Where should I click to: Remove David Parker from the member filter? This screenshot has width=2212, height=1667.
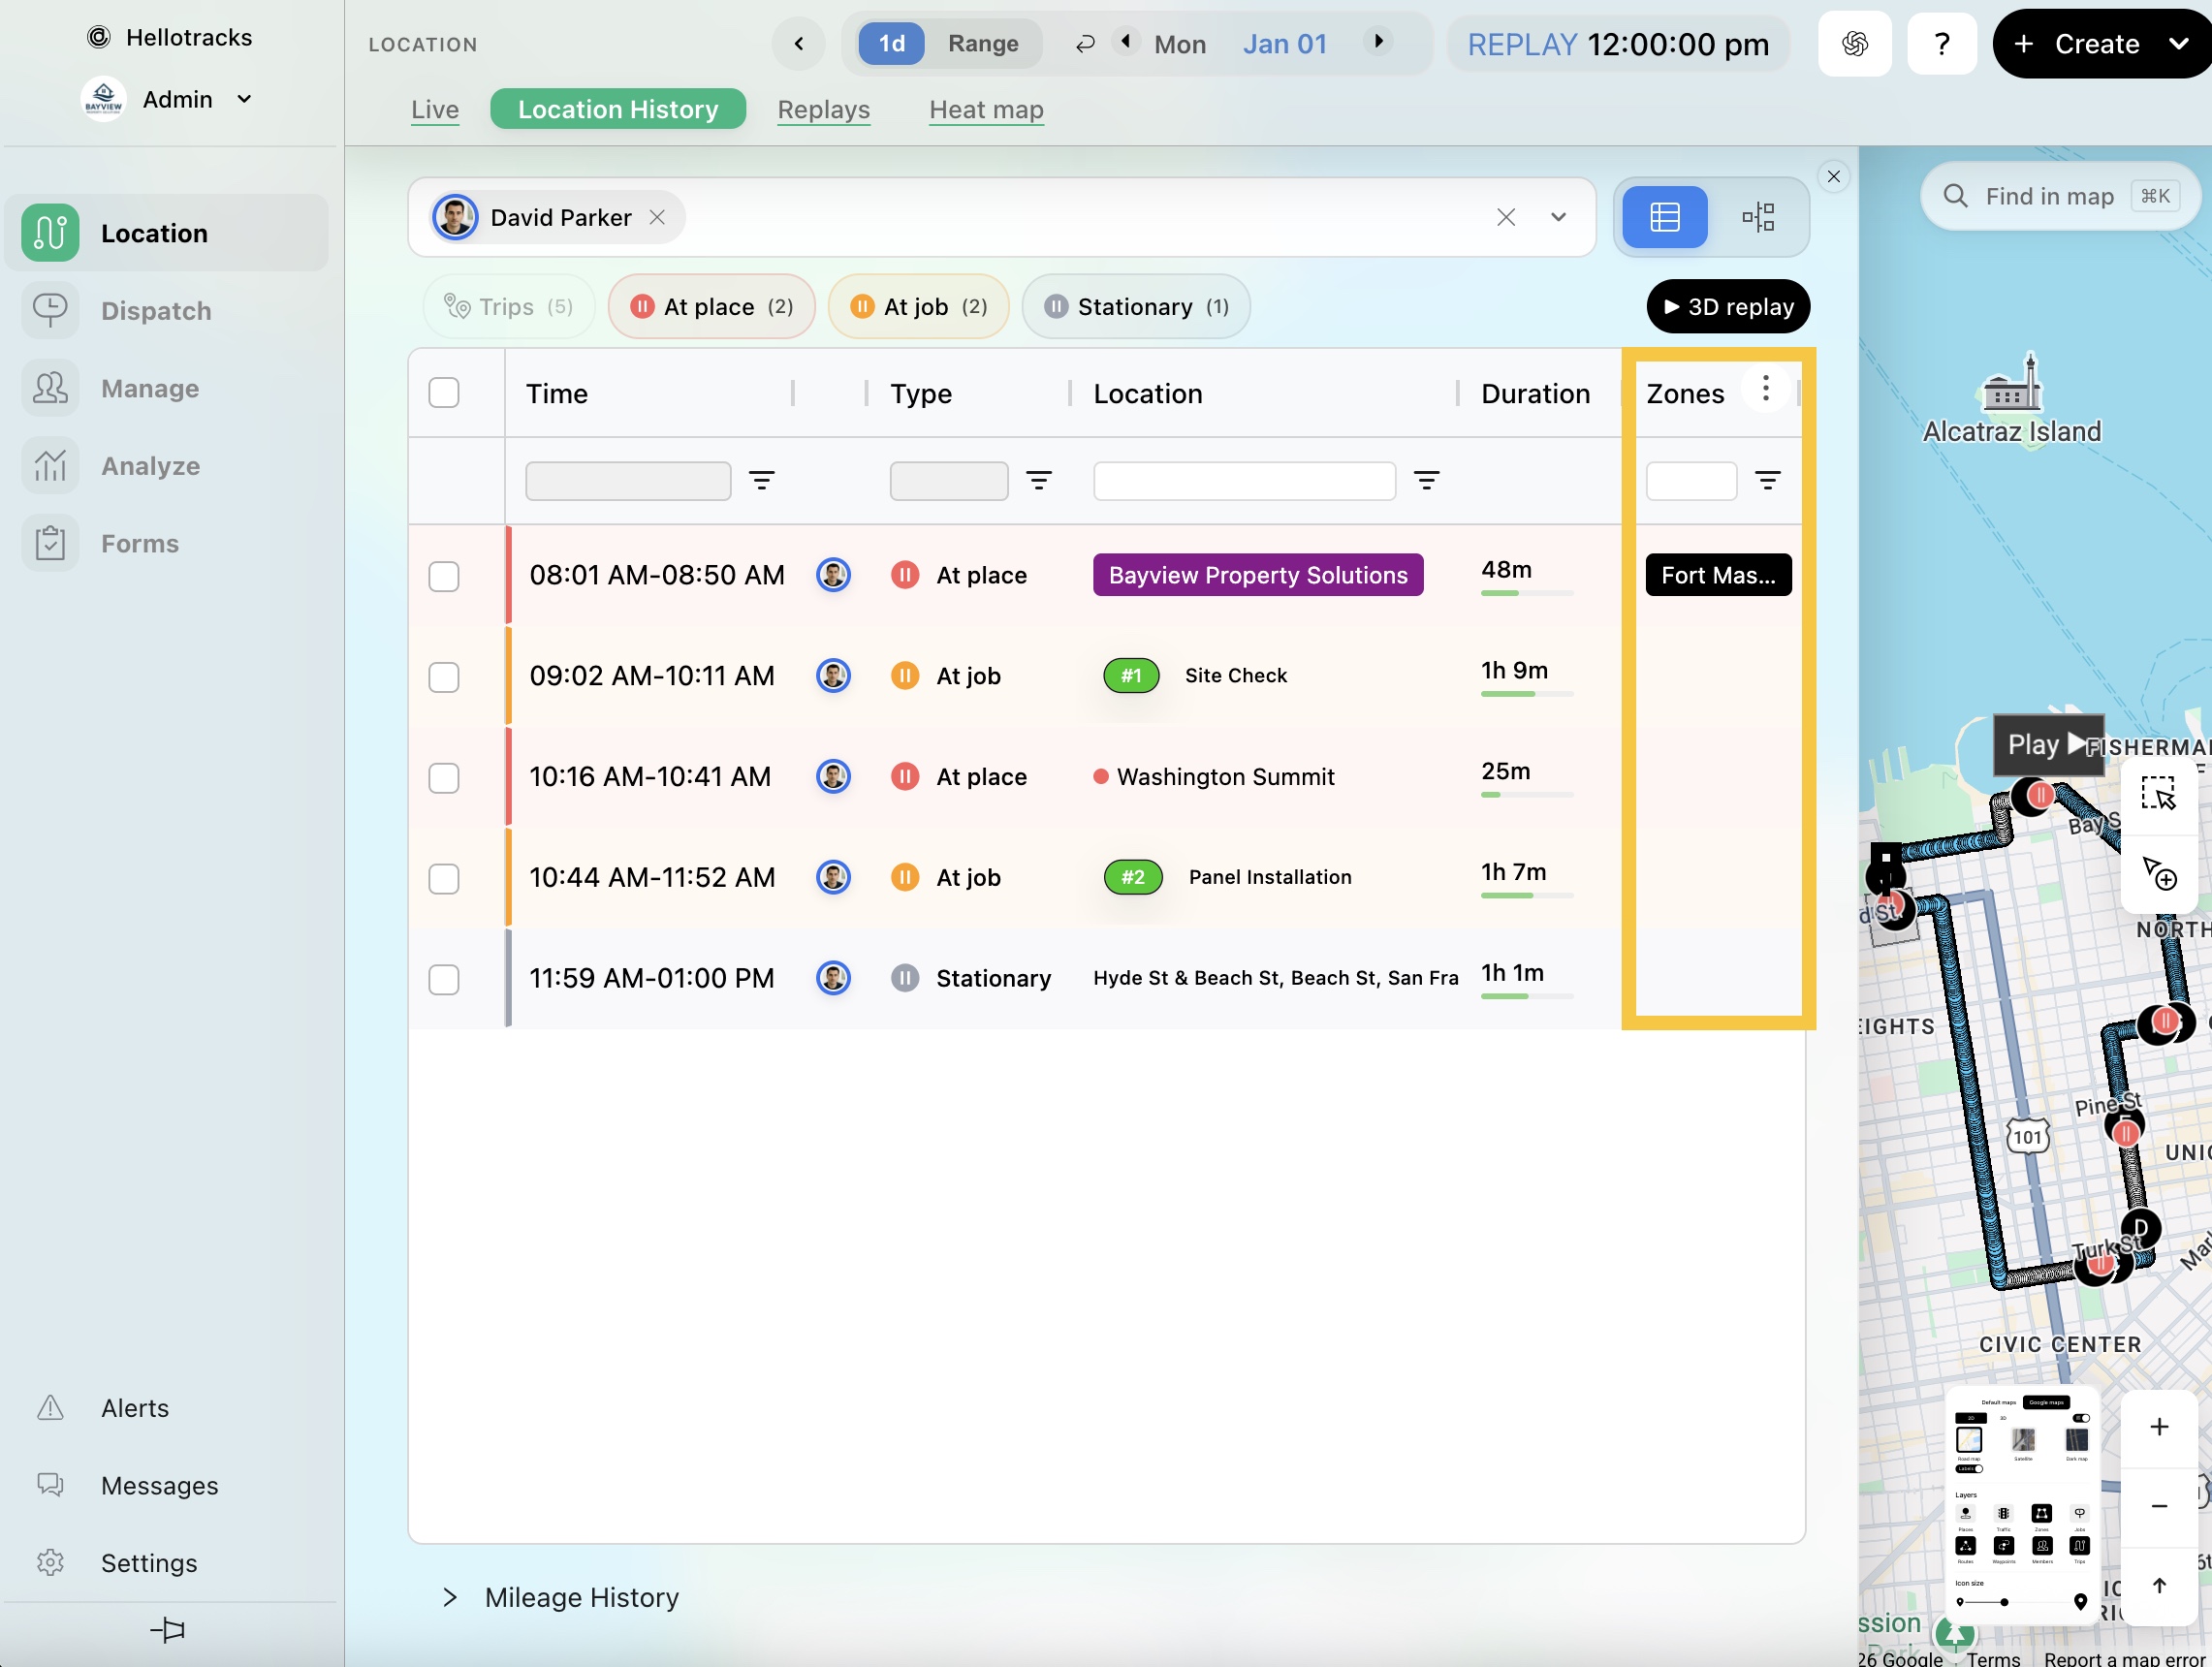tap(657, 217)
